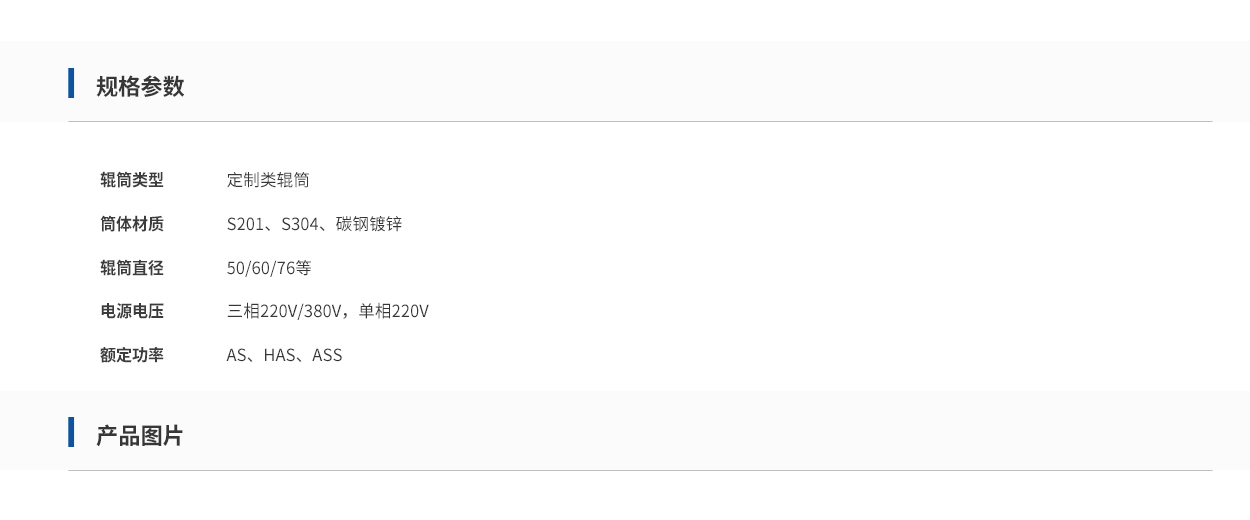Screen dimensions: 1250x520
Task: Select the 辊筒类型 label
Action: pos(131,180)
